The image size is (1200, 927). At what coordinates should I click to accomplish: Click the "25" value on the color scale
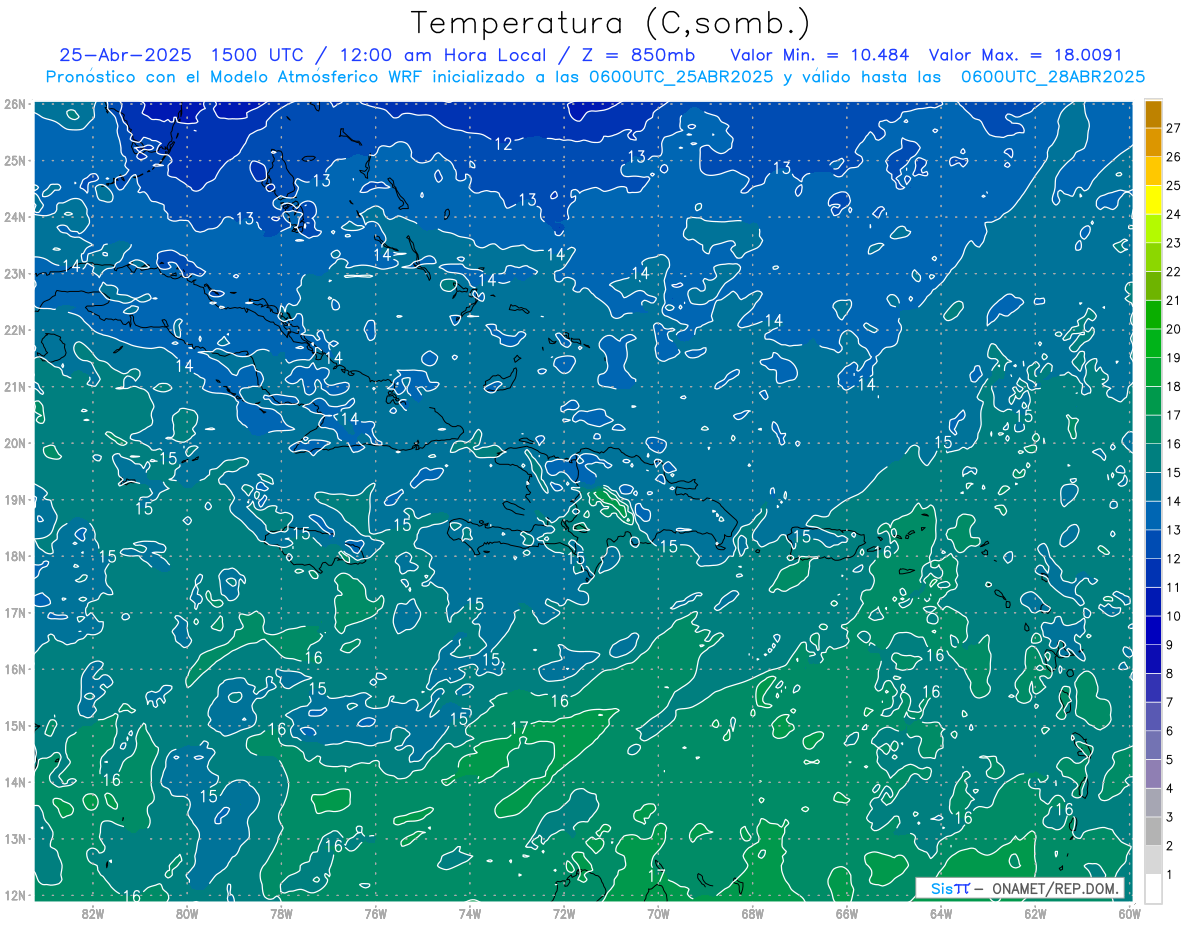pos(1174,186)
